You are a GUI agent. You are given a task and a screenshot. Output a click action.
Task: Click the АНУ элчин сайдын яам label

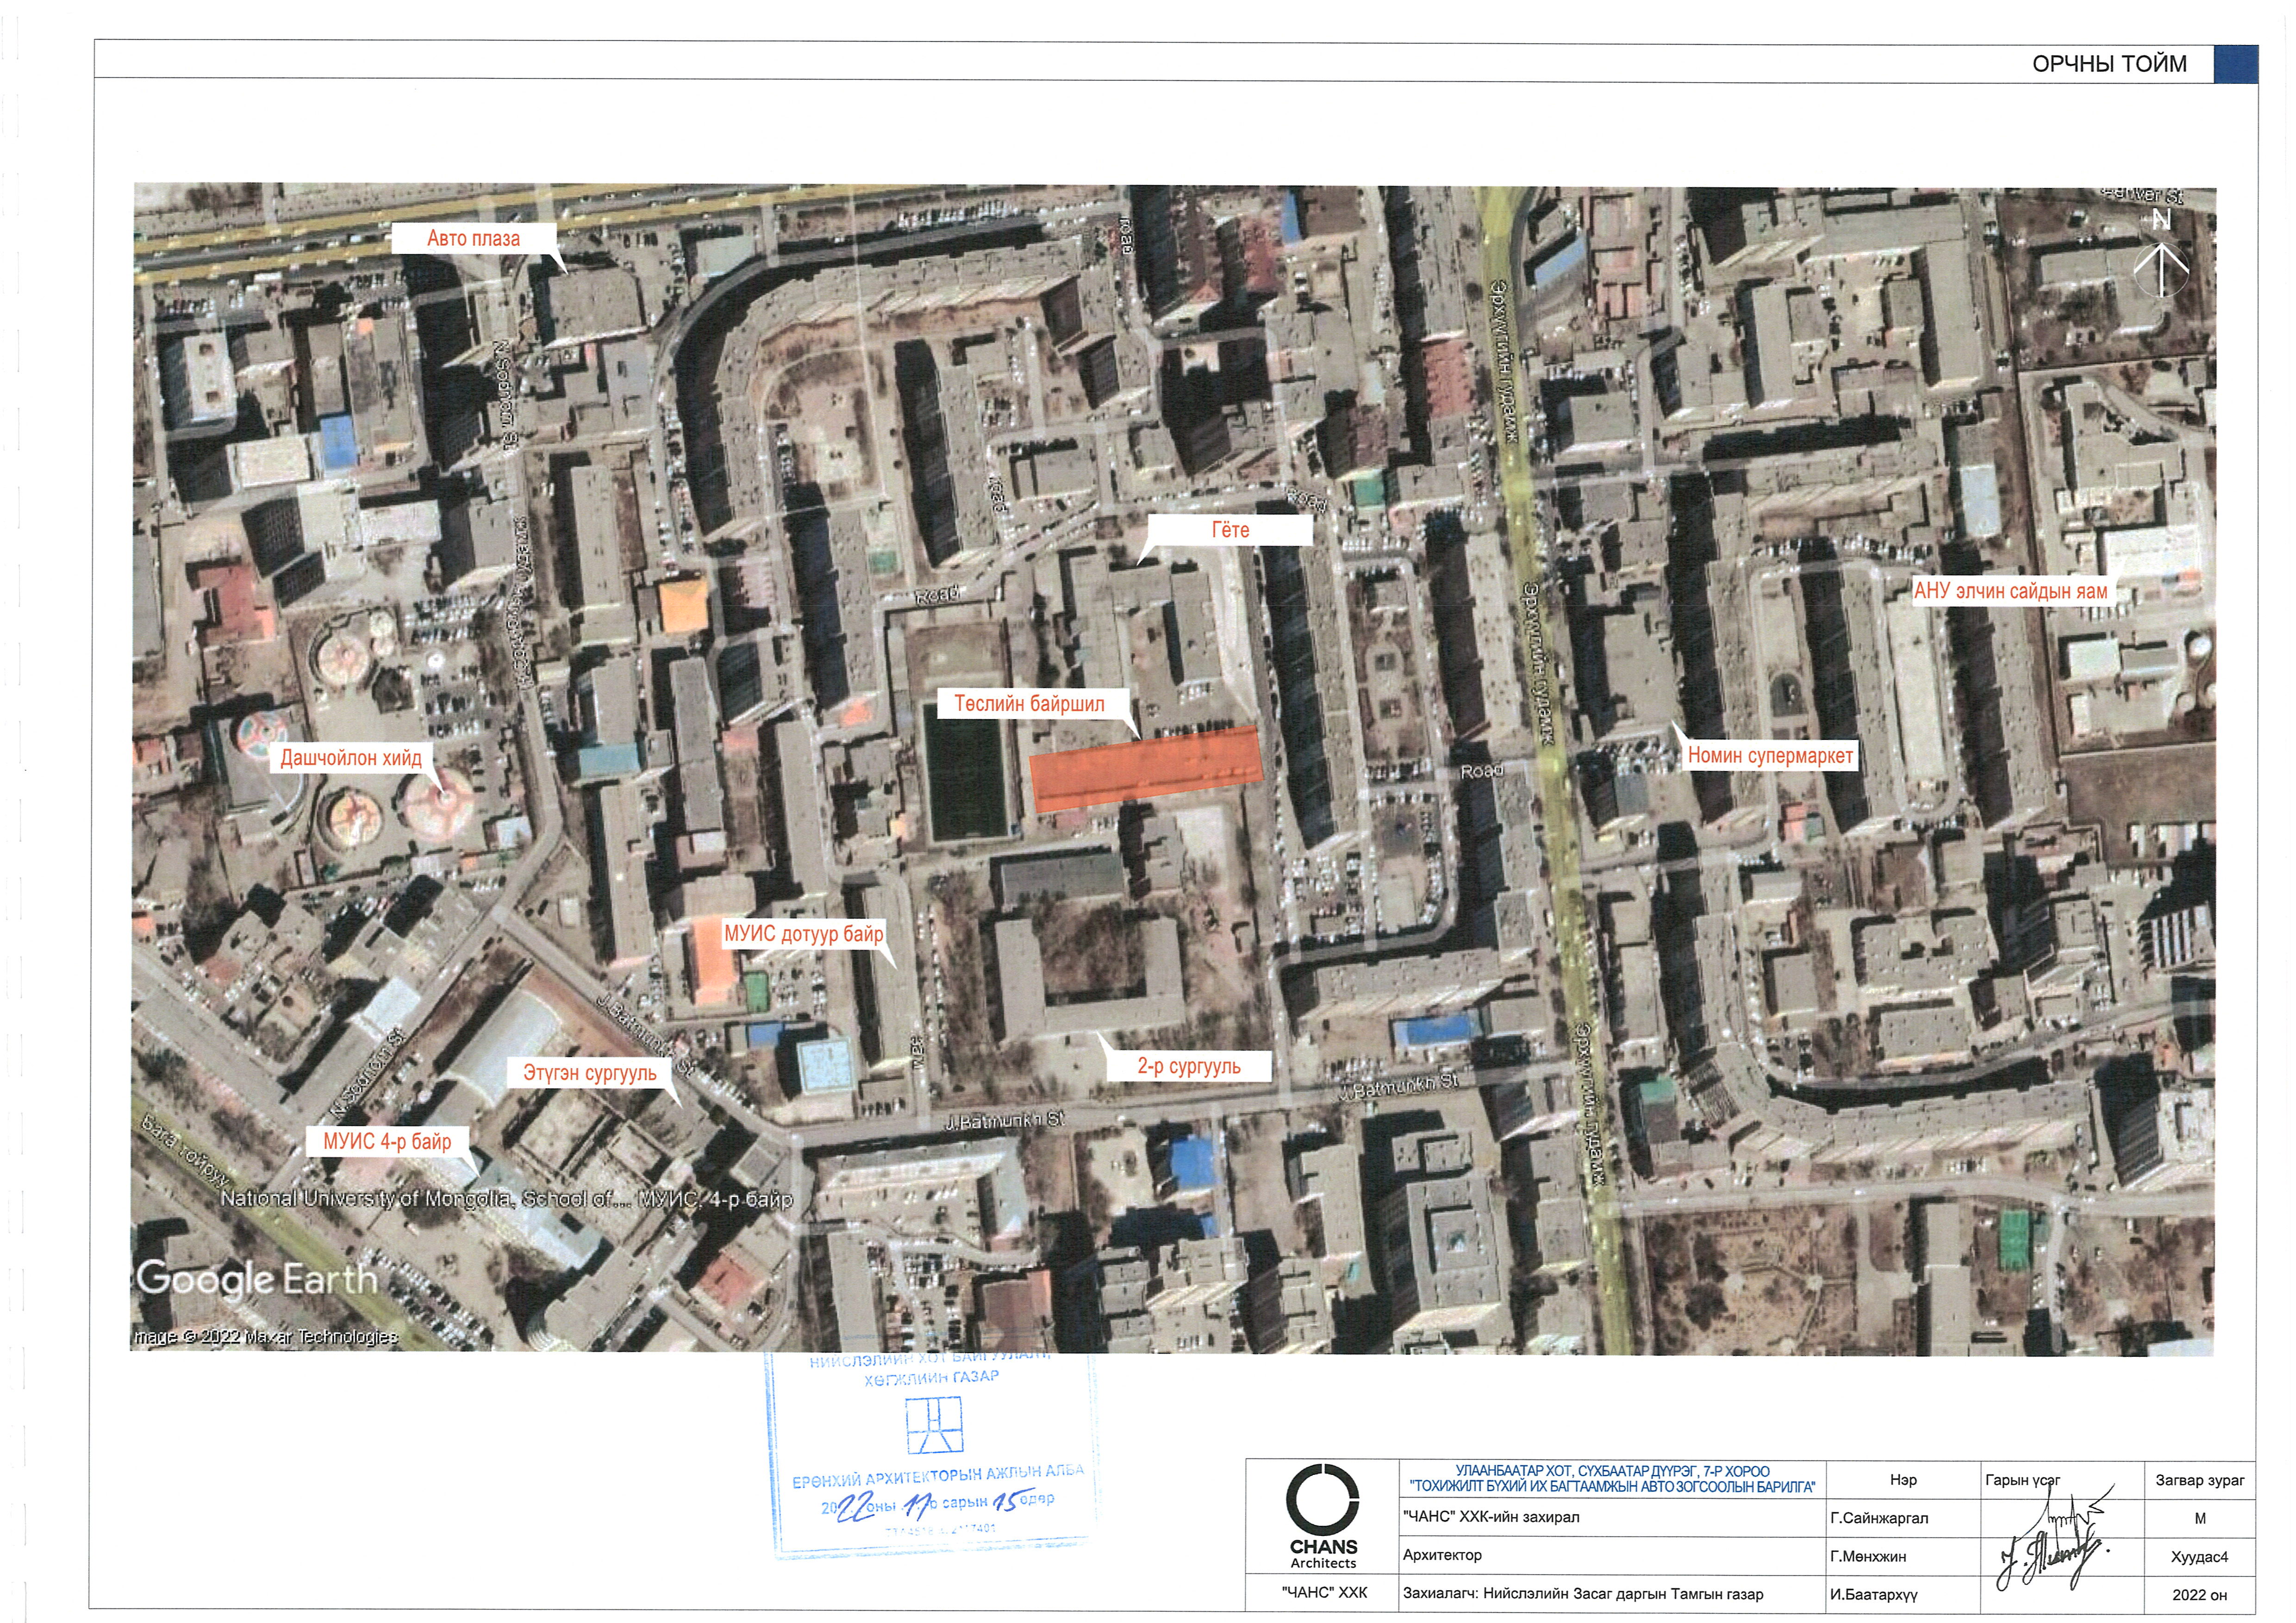pos(2010,591)
